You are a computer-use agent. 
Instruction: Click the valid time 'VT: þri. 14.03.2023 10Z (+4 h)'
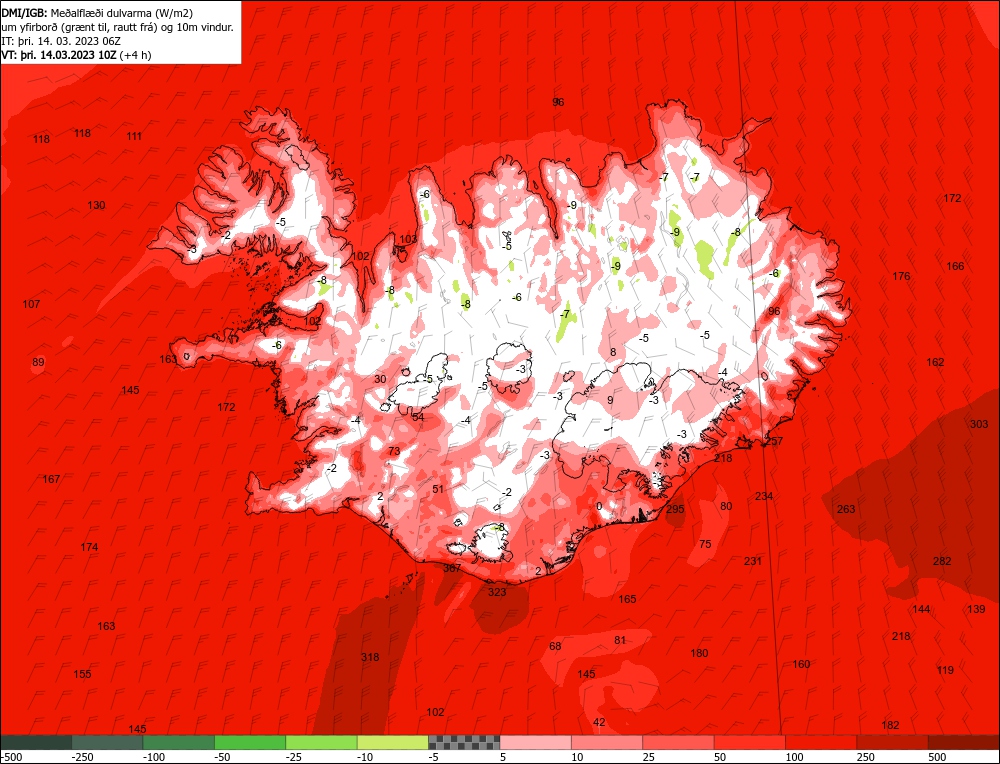(x=77, y=55)
